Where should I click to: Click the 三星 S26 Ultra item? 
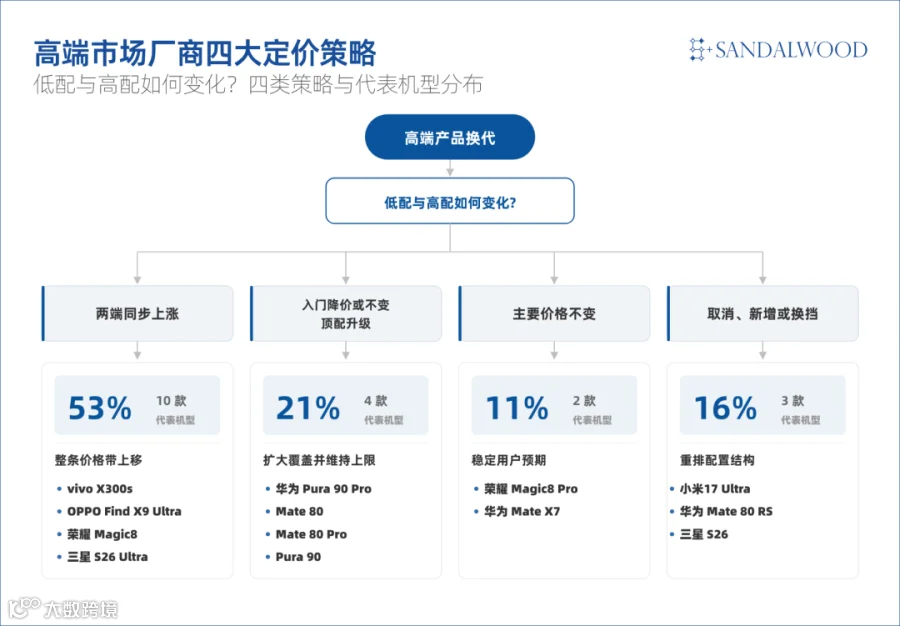[x=107, y=557]
